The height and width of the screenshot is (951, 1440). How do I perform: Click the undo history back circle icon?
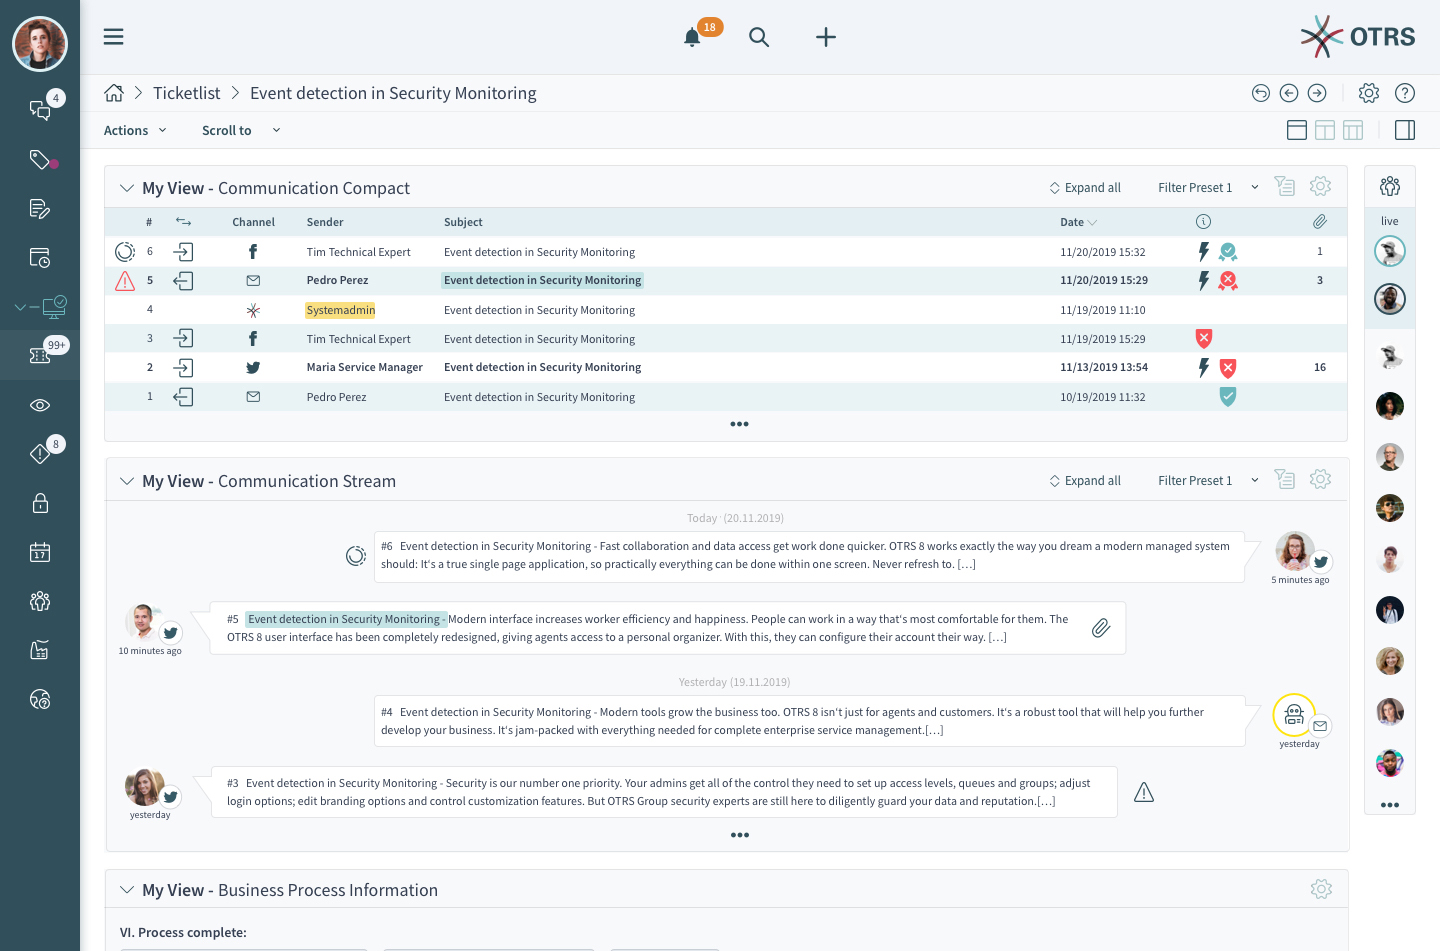click(x=1261, y=93)
